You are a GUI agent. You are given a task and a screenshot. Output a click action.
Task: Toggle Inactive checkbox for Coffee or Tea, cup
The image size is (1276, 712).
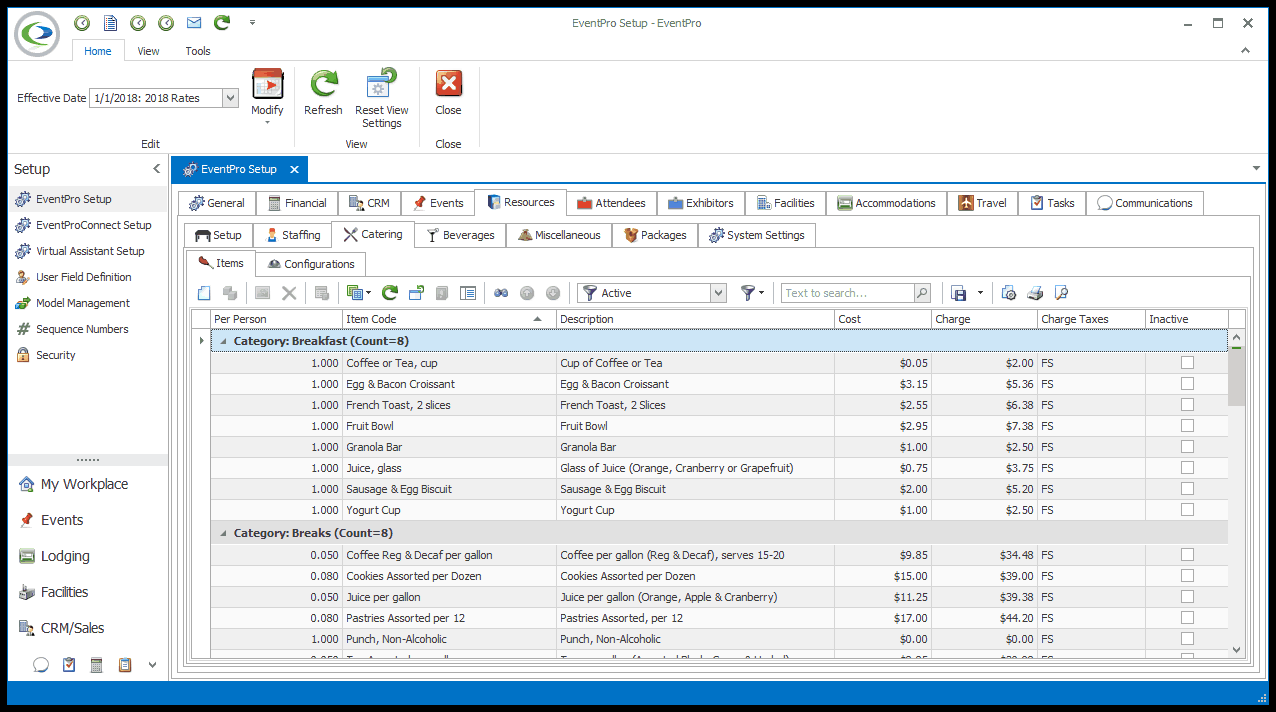tap(1187, 363)
